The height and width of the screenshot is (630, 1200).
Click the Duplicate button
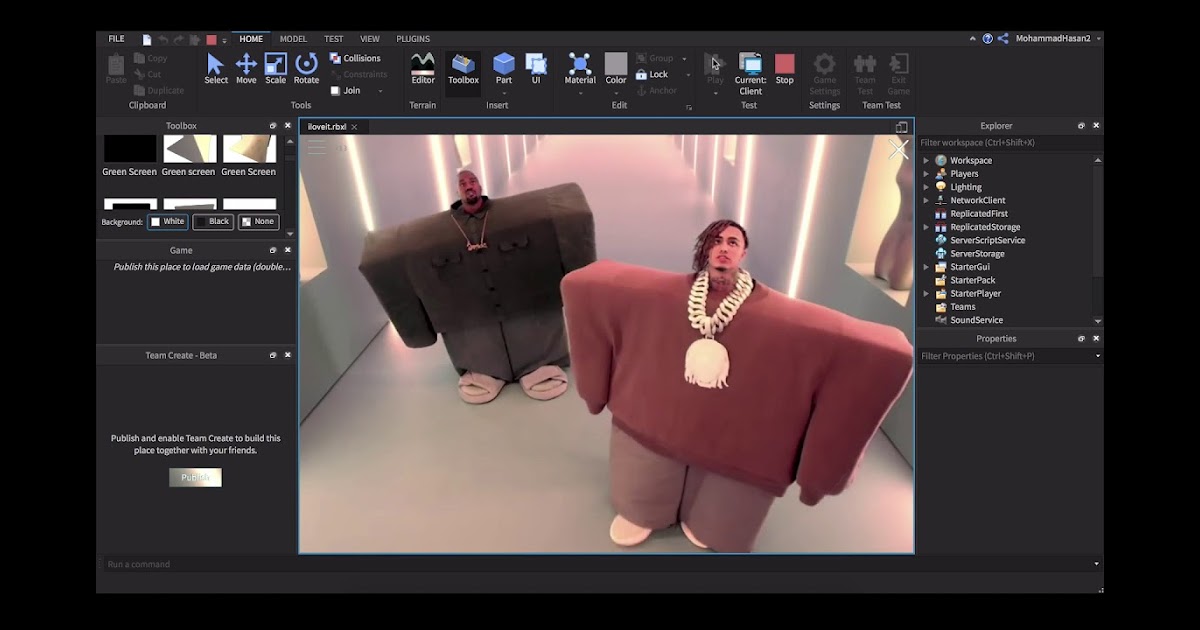[158, 90]
